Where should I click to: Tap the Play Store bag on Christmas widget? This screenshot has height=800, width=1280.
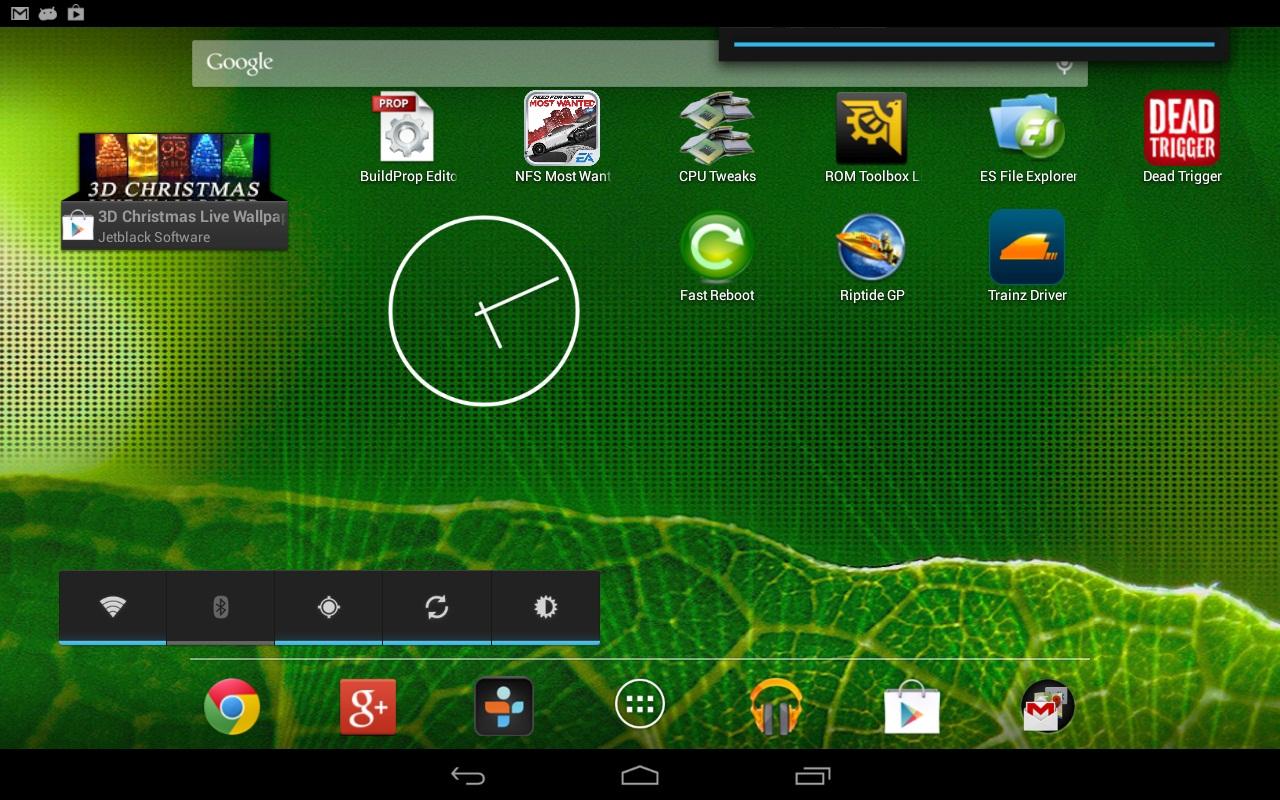[78, 227]
